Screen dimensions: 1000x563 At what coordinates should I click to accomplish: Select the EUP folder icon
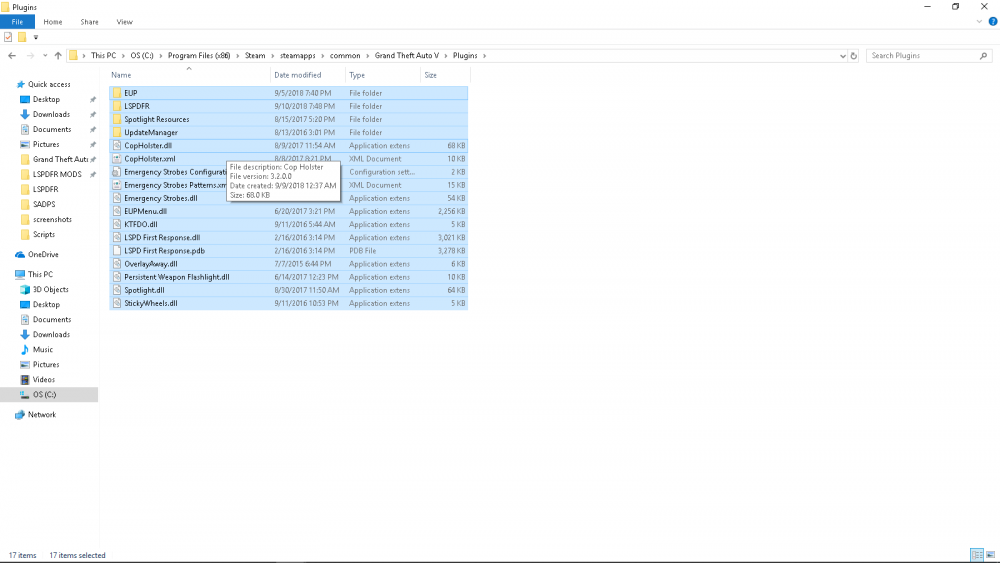(x=117, y=93)
